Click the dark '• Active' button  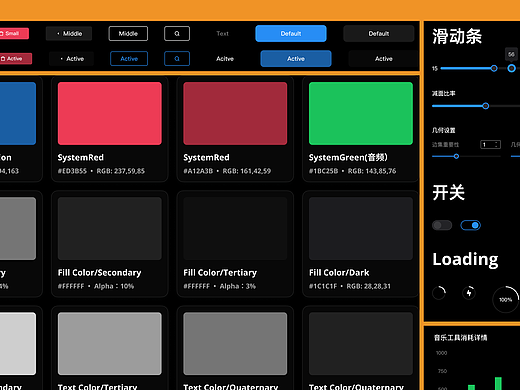(72, 59)
